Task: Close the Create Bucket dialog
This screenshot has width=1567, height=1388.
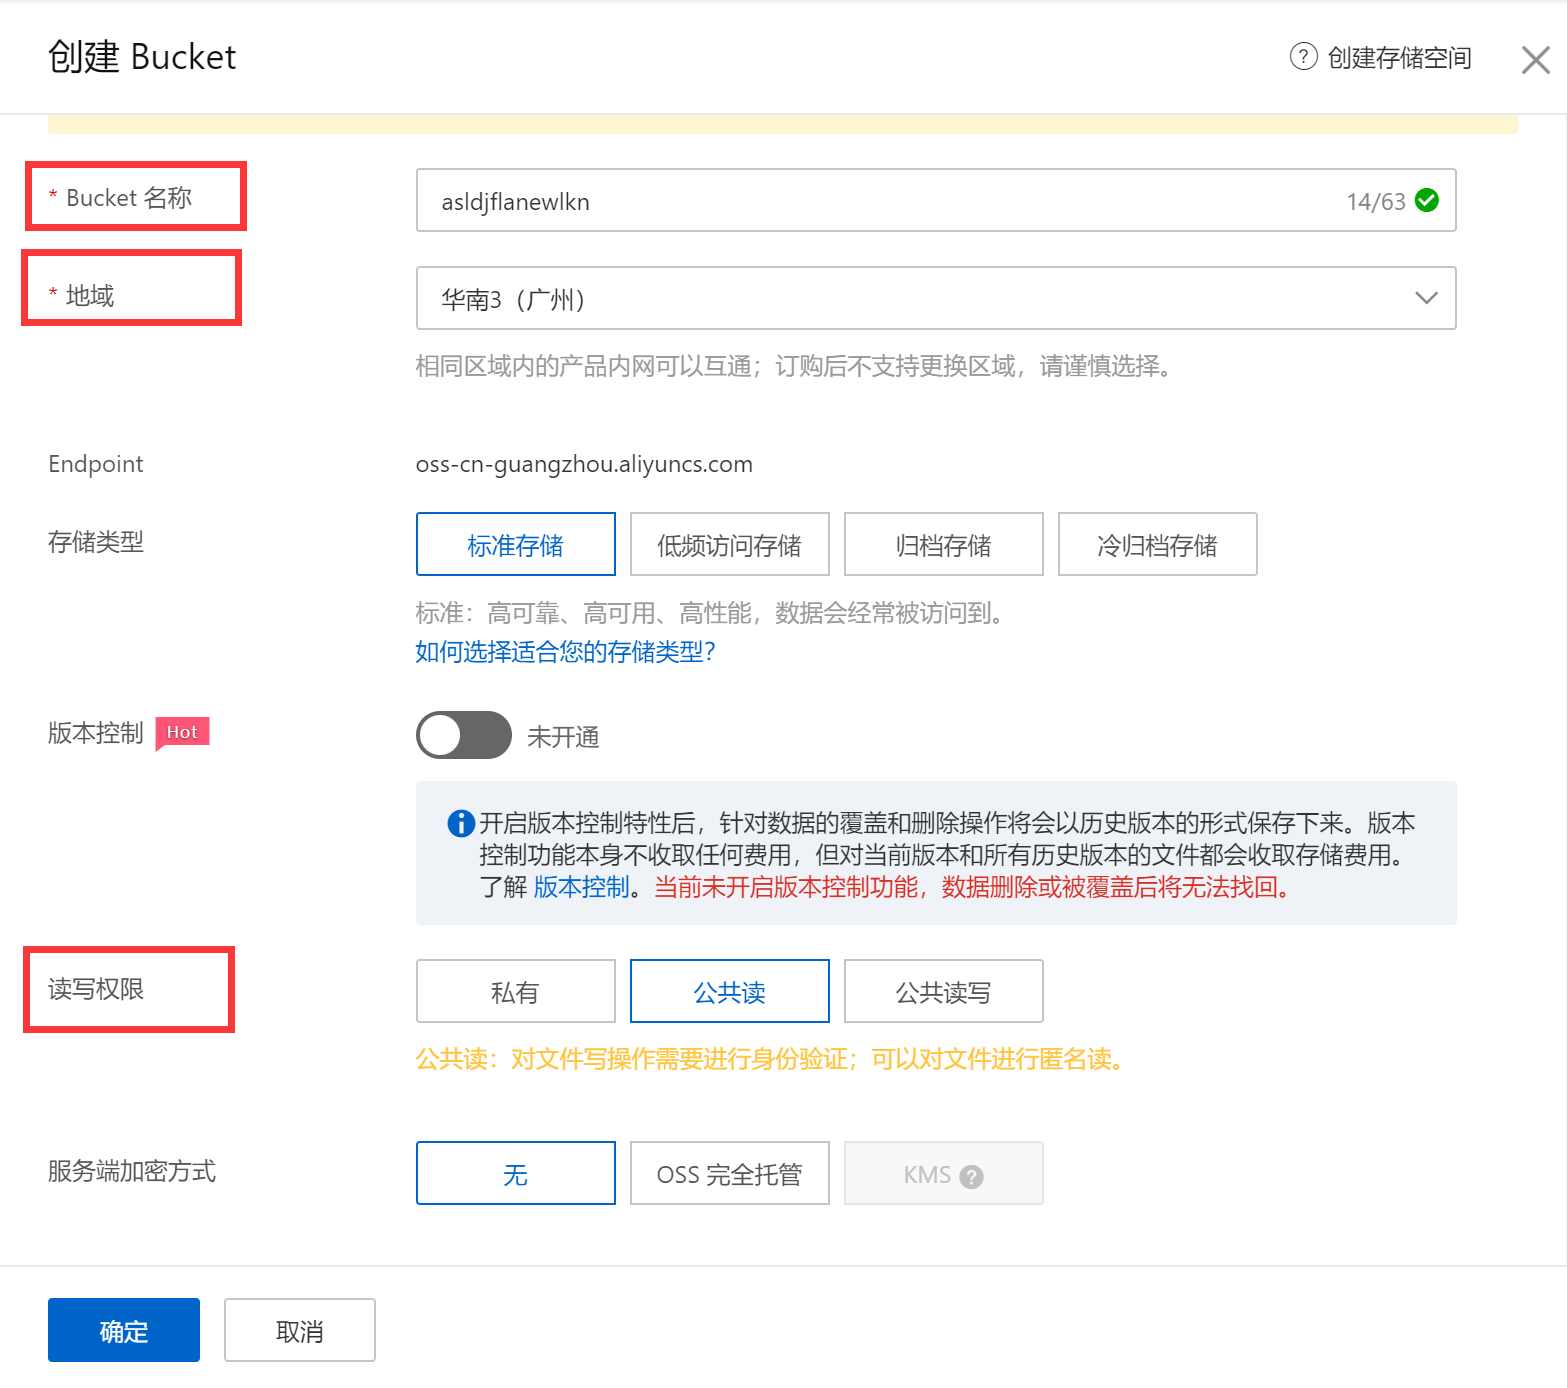Action: click(x=1535, y=60)
